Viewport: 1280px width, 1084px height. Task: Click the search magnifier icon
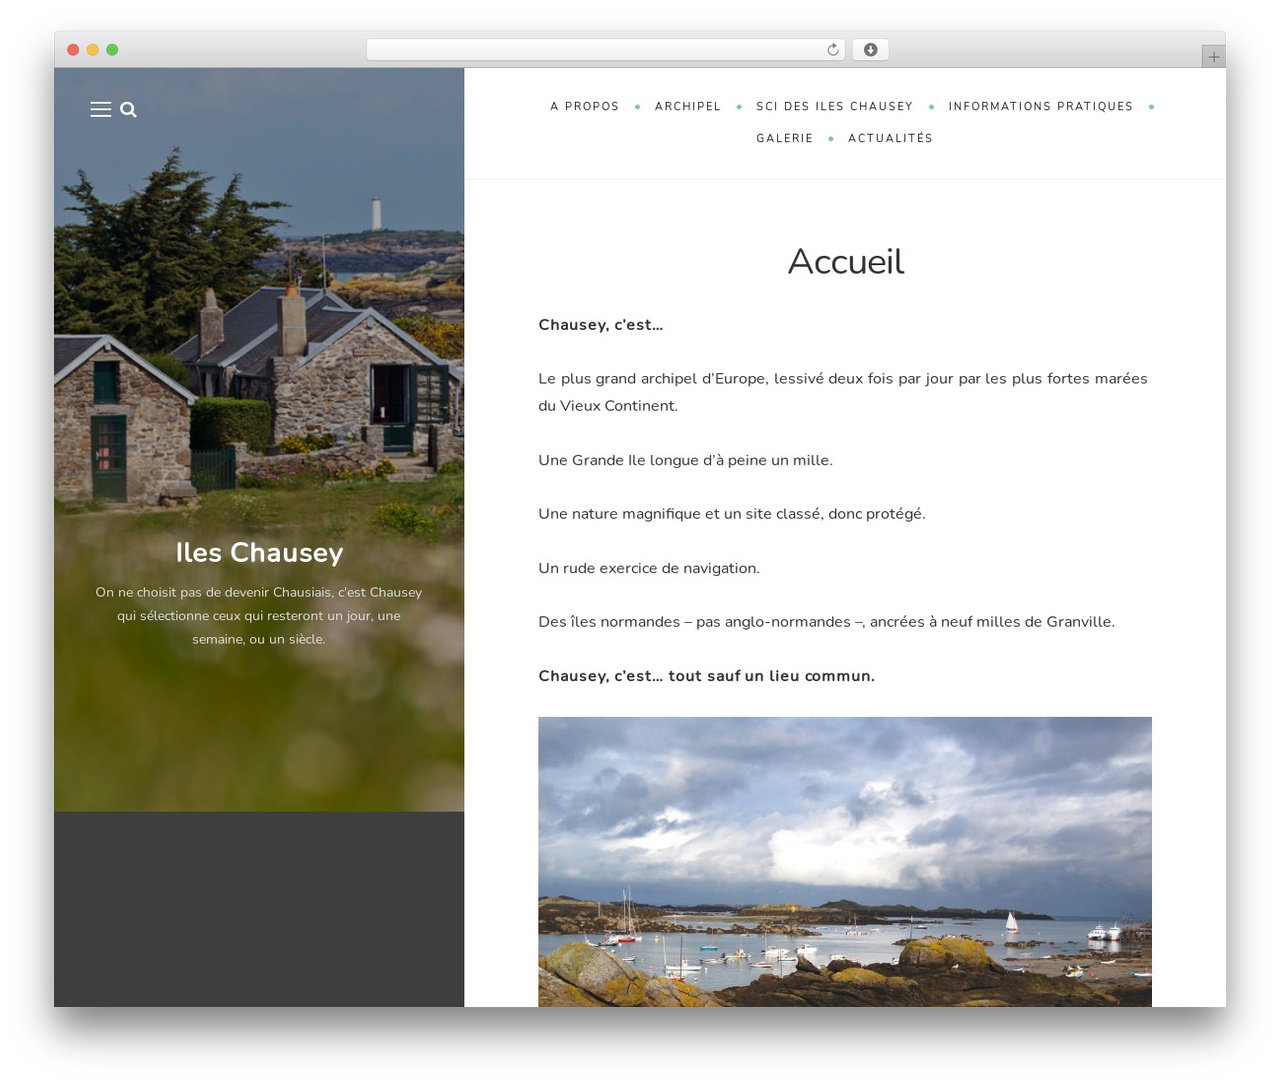(x=128, y=110)
